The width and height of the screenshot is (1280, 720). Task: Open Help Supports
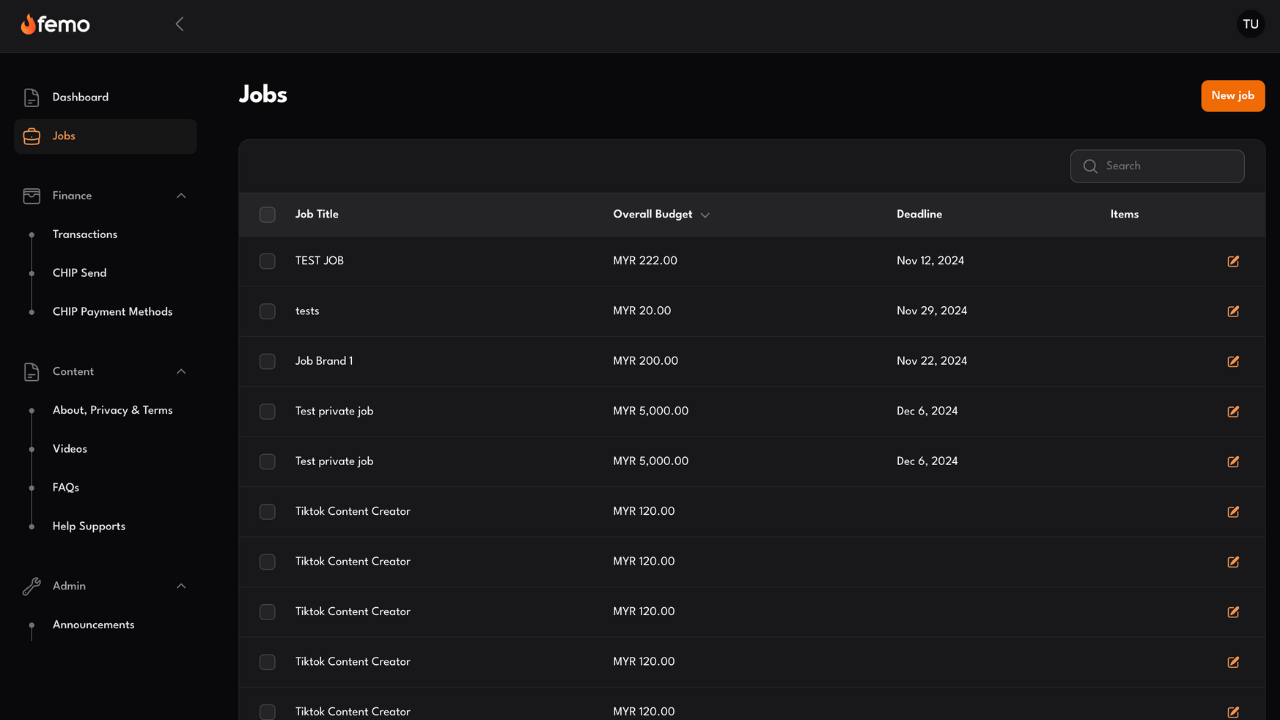(89, 526)
